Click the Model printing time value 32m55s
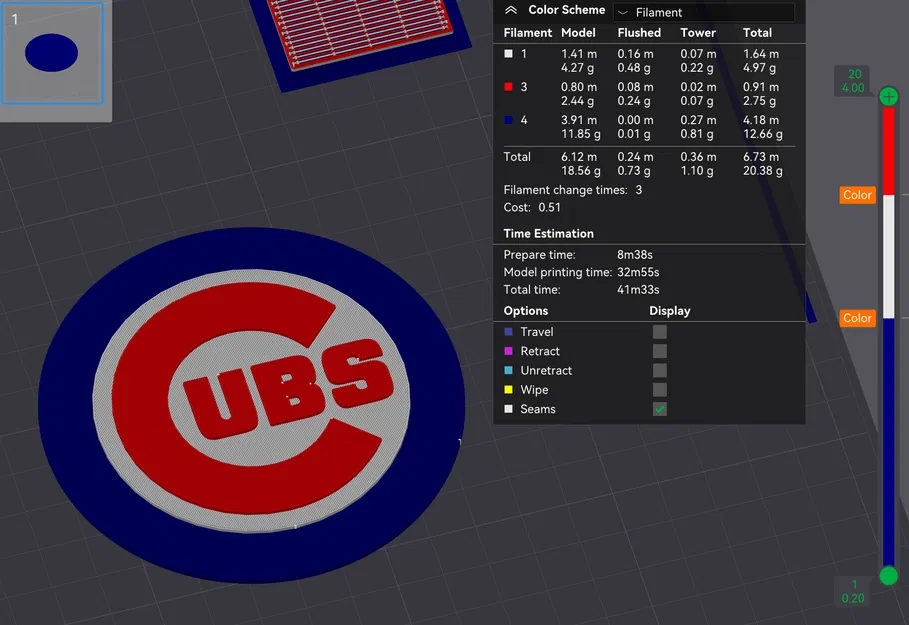The image size is (909, 625). 638,272
